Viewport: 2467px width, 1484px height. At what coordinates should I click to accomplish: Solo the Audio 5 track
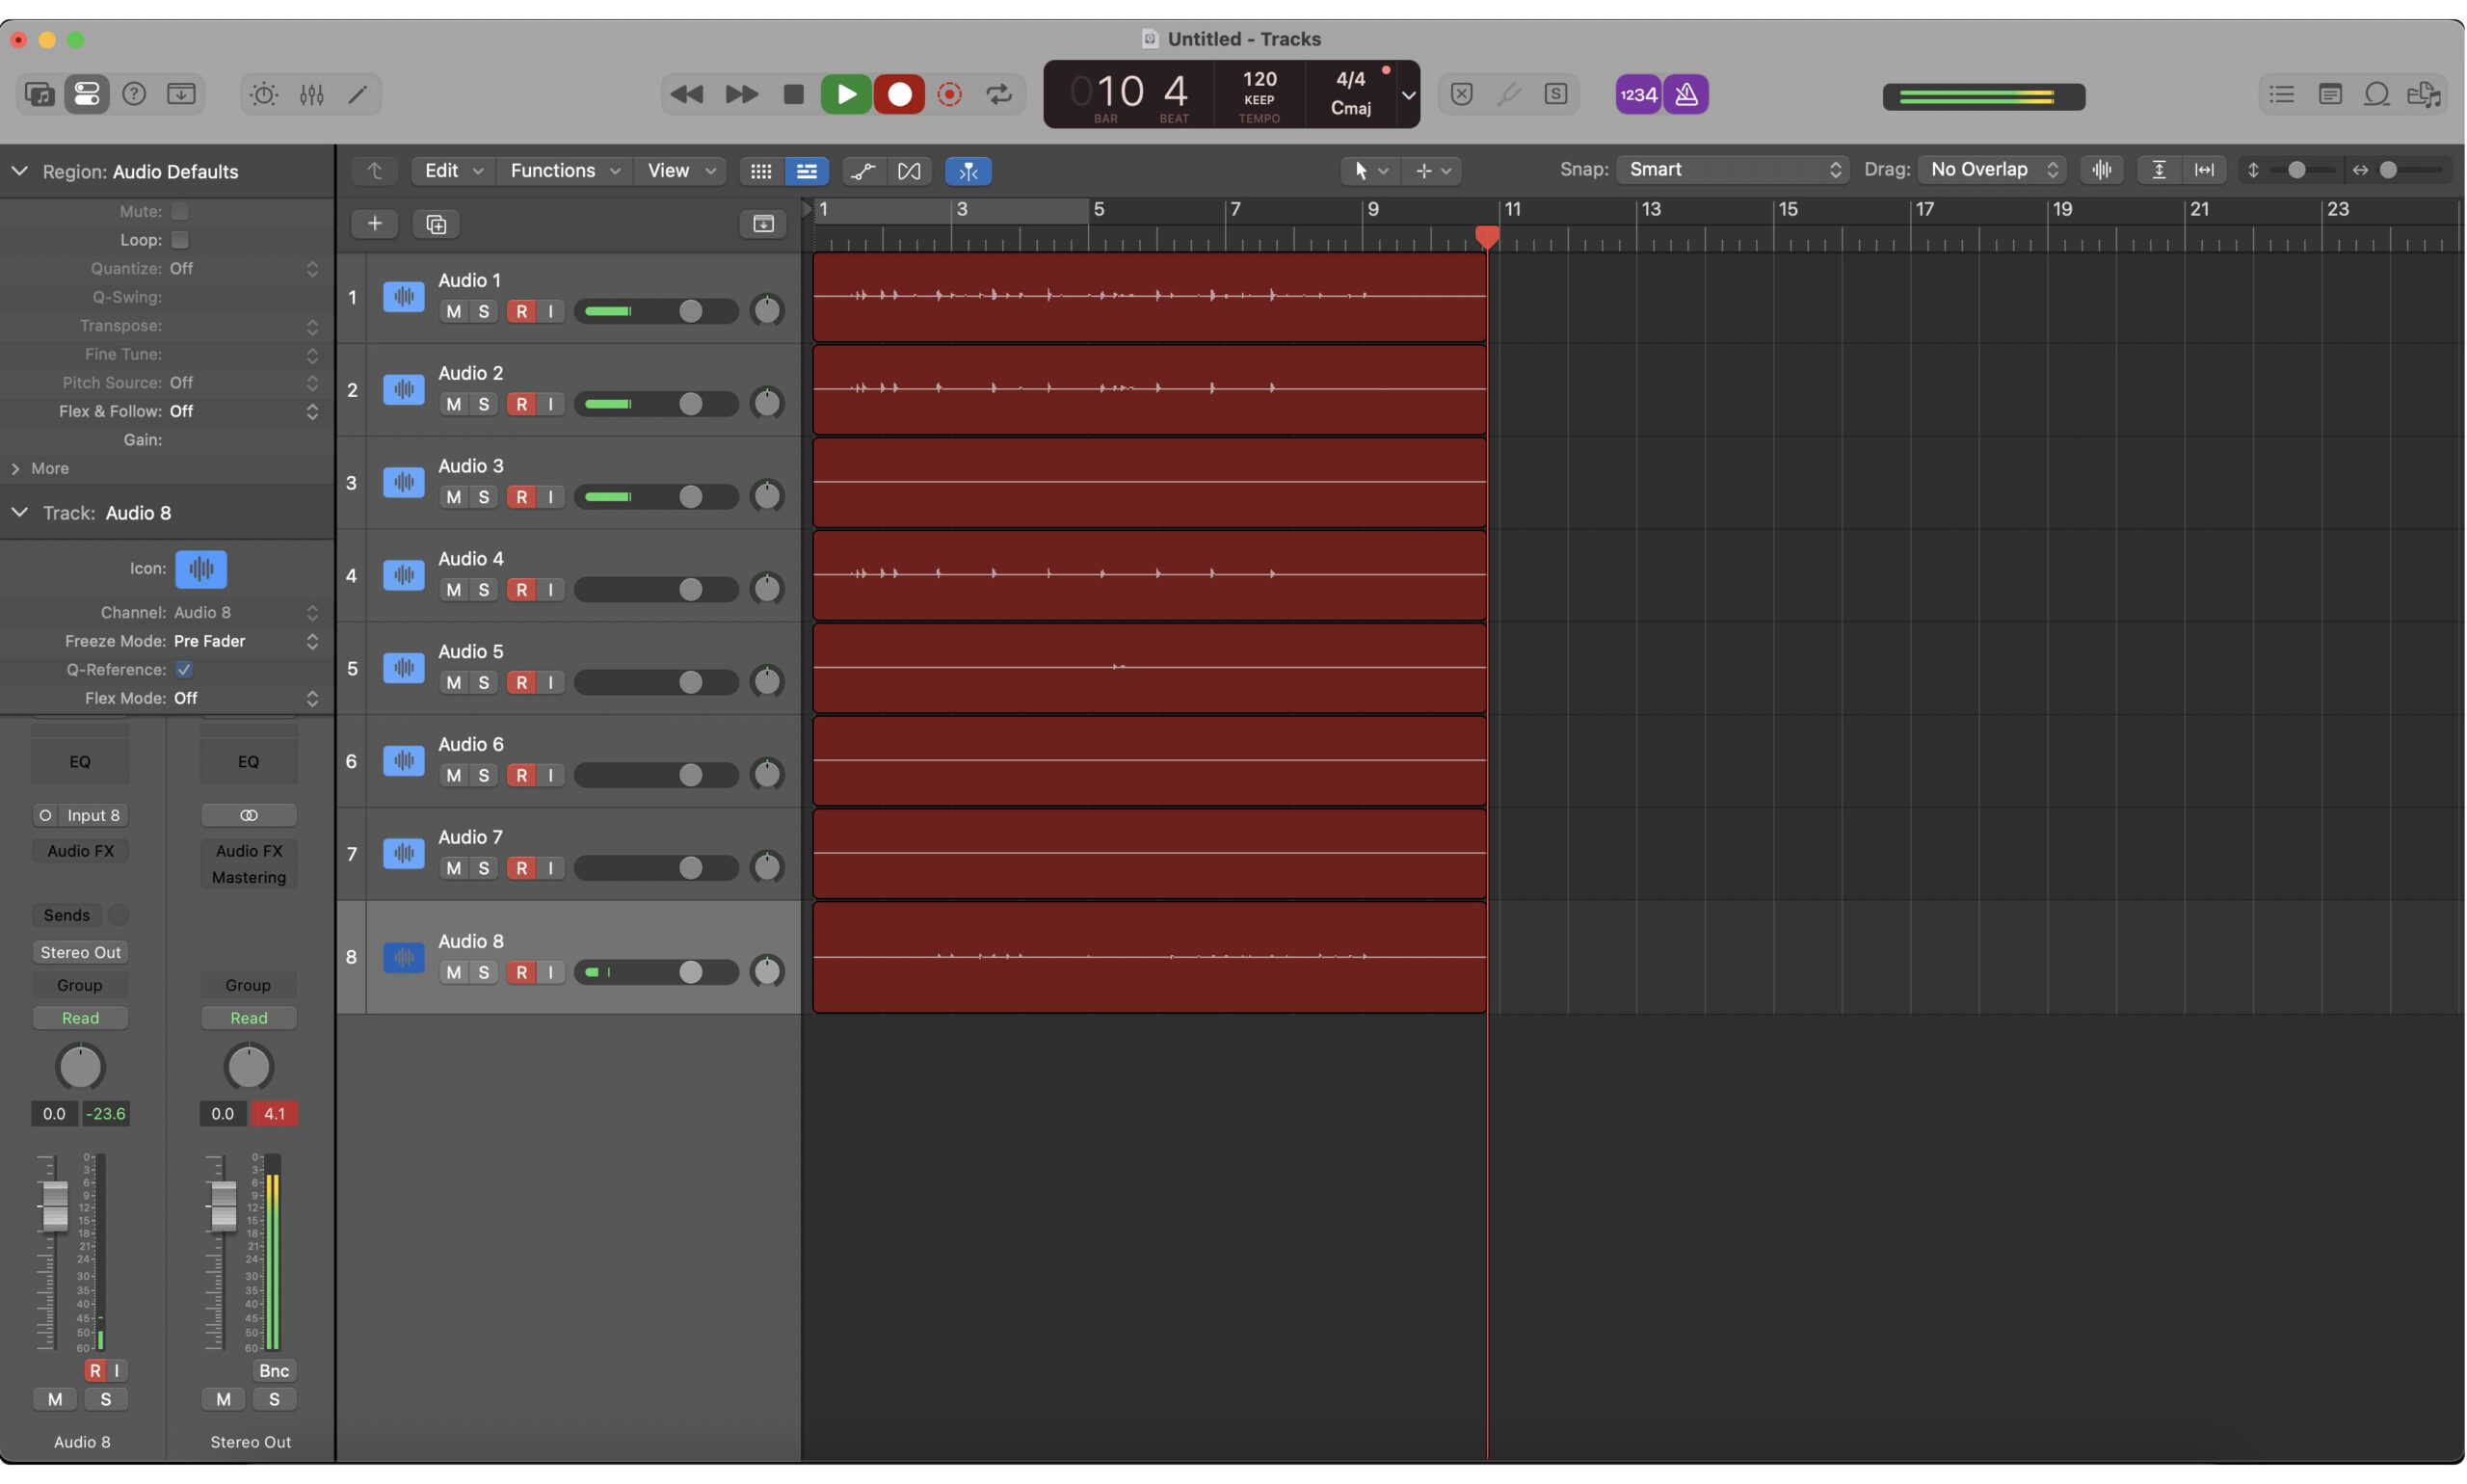pos(483,682)
